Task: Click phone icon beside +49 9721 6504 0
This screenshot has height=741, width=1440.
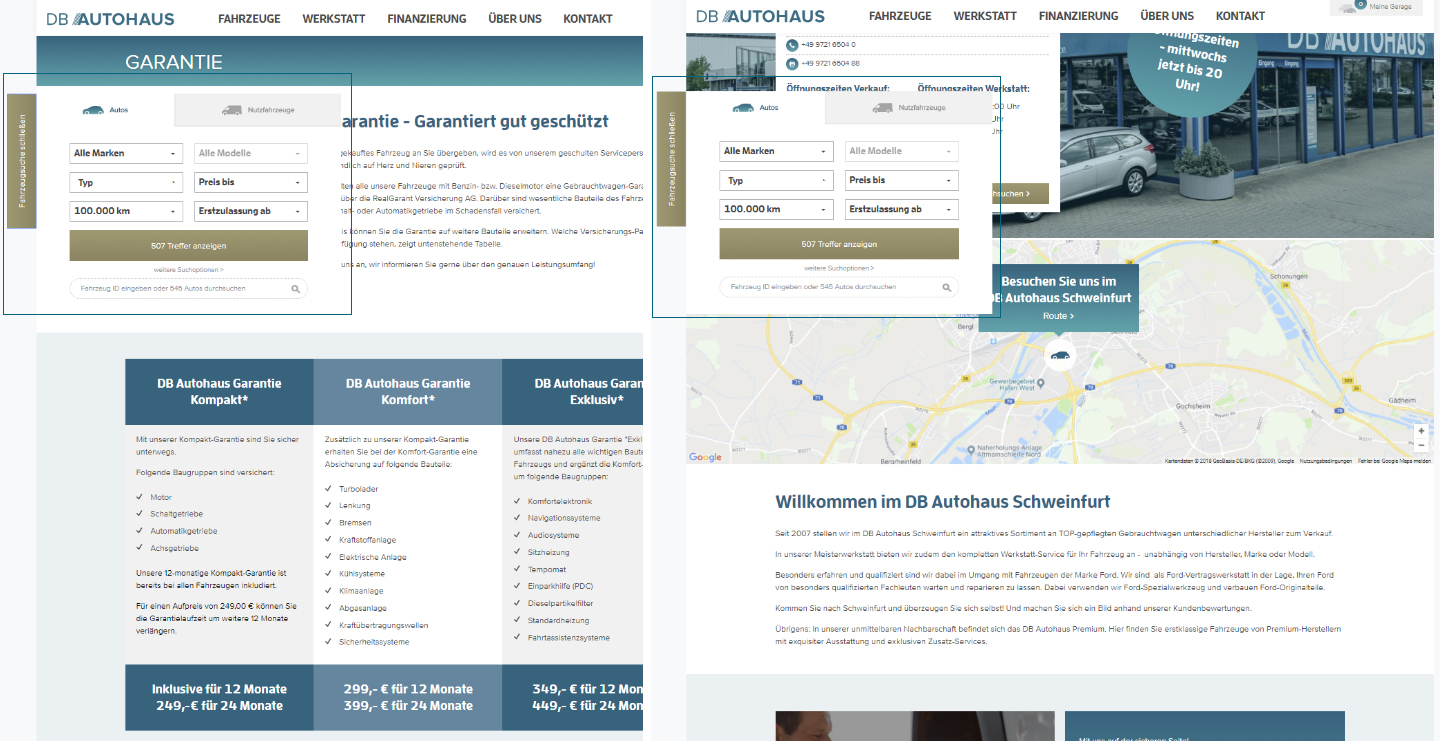Action: 793,45
